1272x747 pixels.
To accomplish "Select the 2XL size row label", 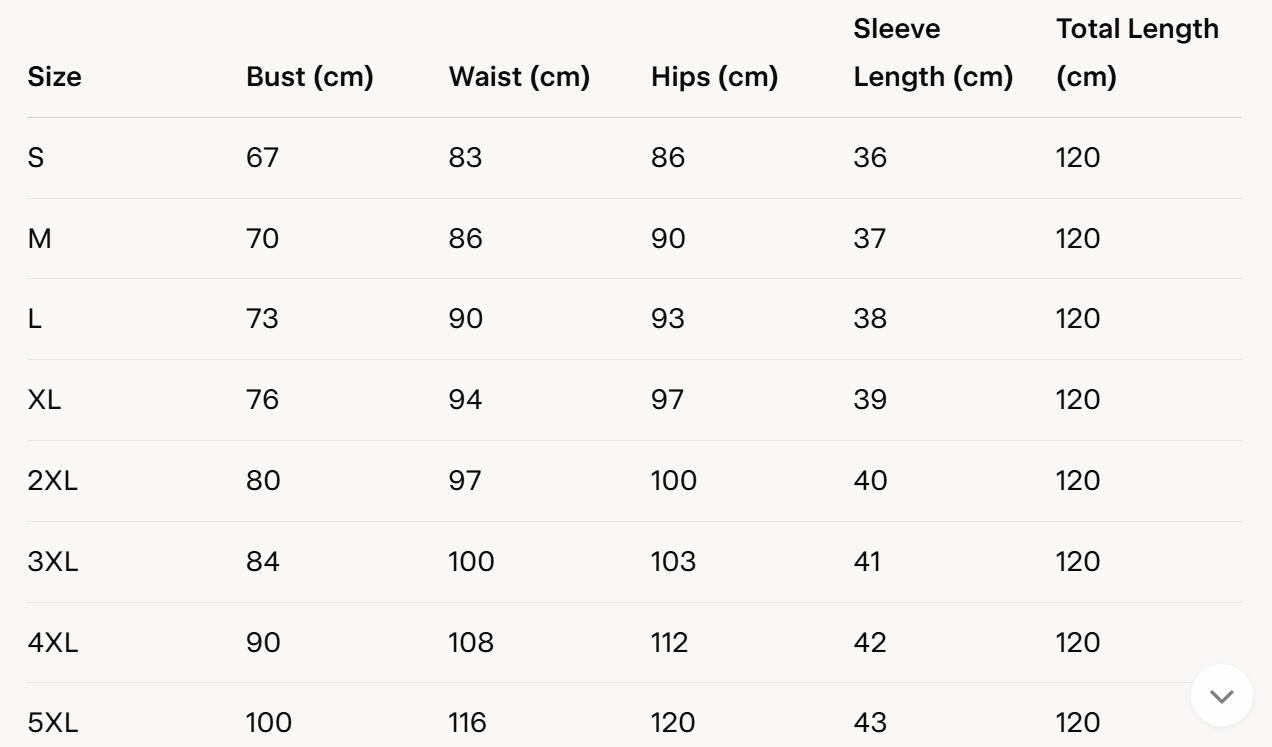I will point(52,481).
